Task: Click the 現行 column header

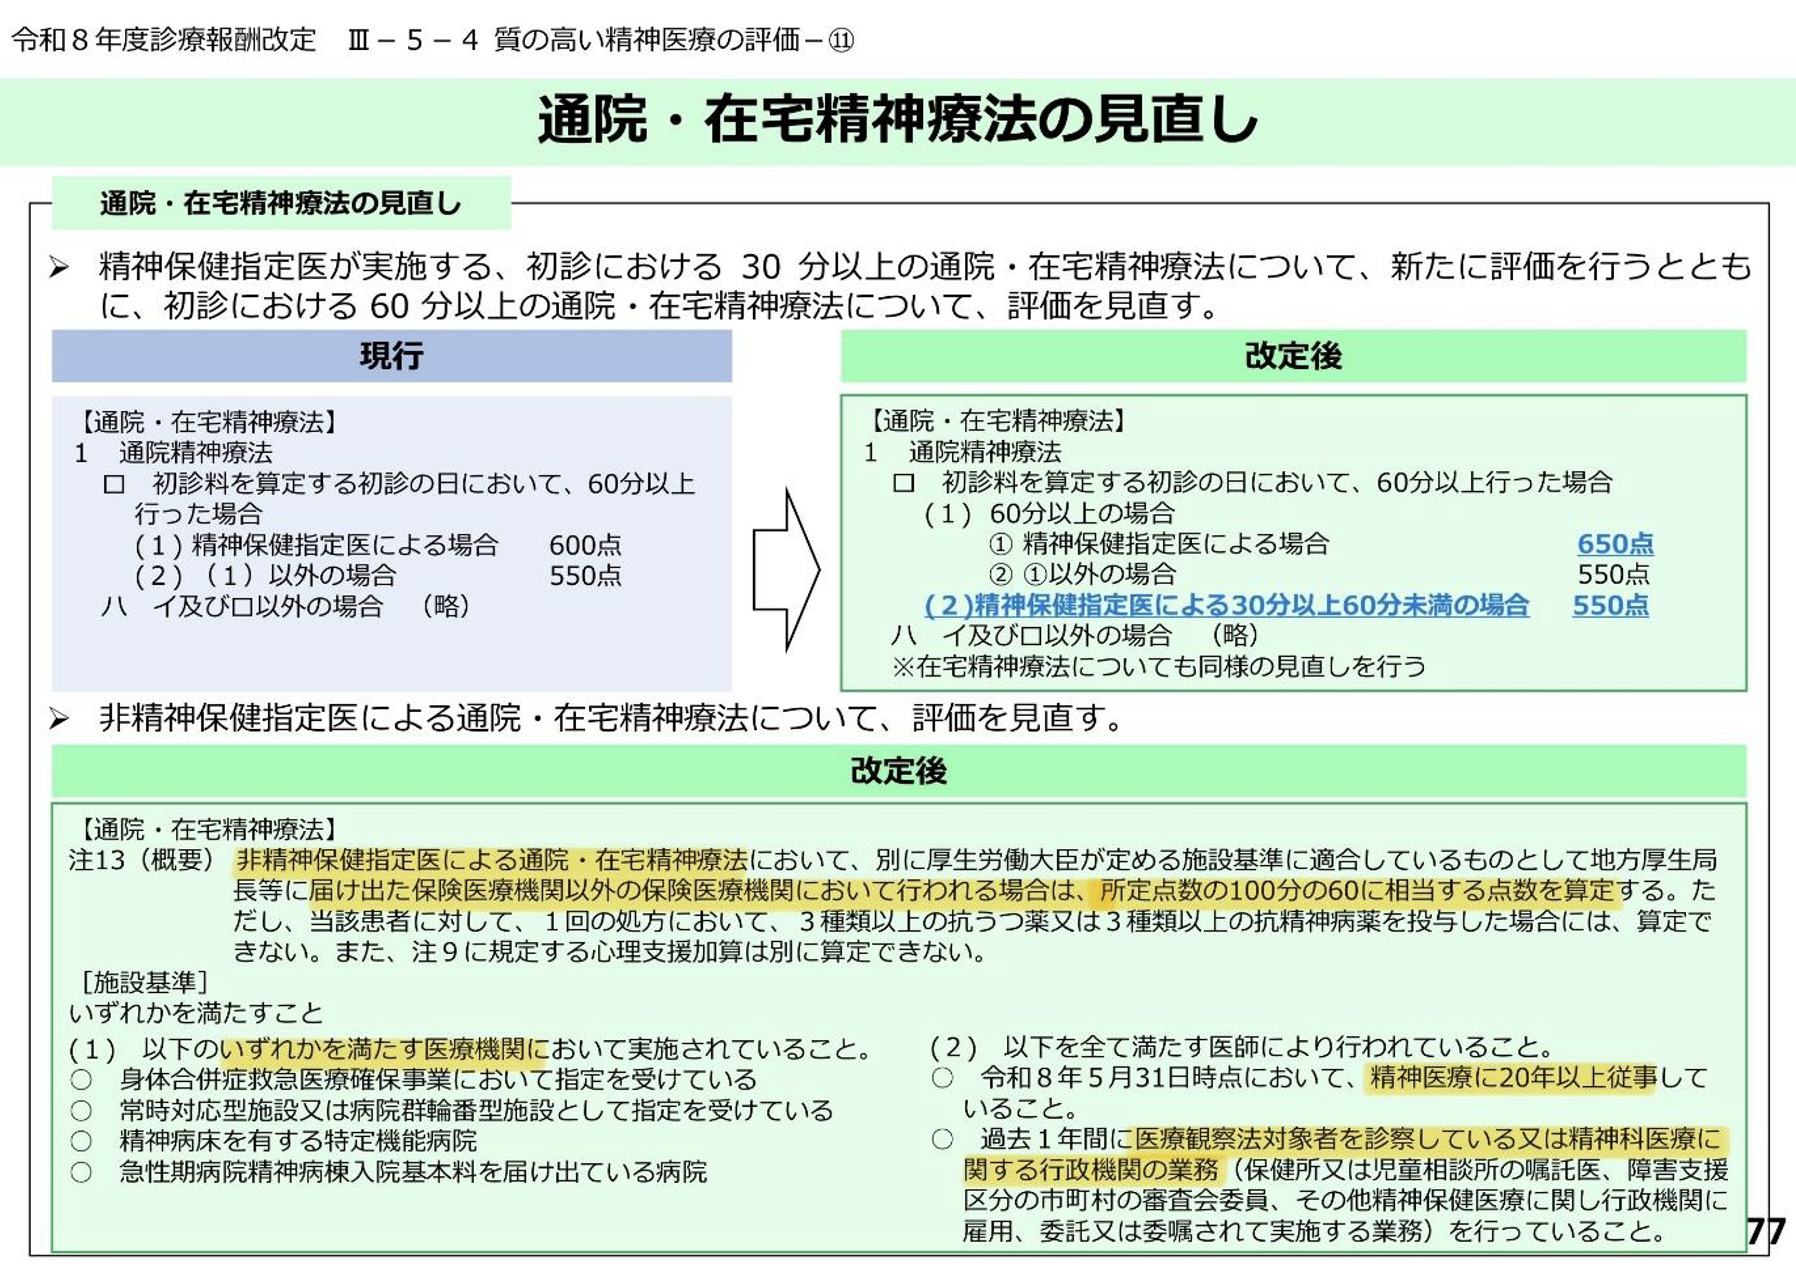Action: [392, 356]
